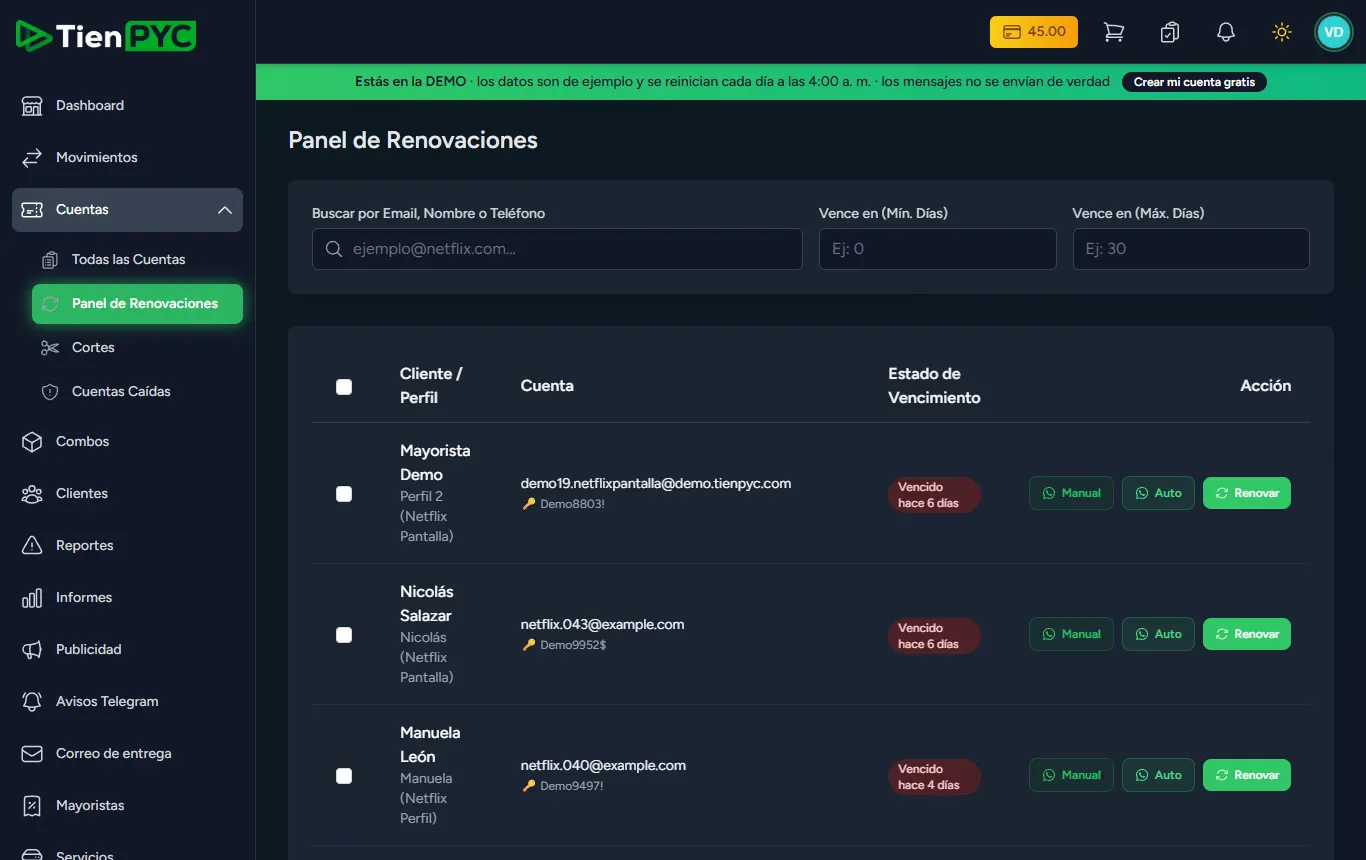The height and width of the screenshot is (860, 1366).
Task: Click Manual WhatsApp for Mayorista Demo
Action: (1071, 493)
